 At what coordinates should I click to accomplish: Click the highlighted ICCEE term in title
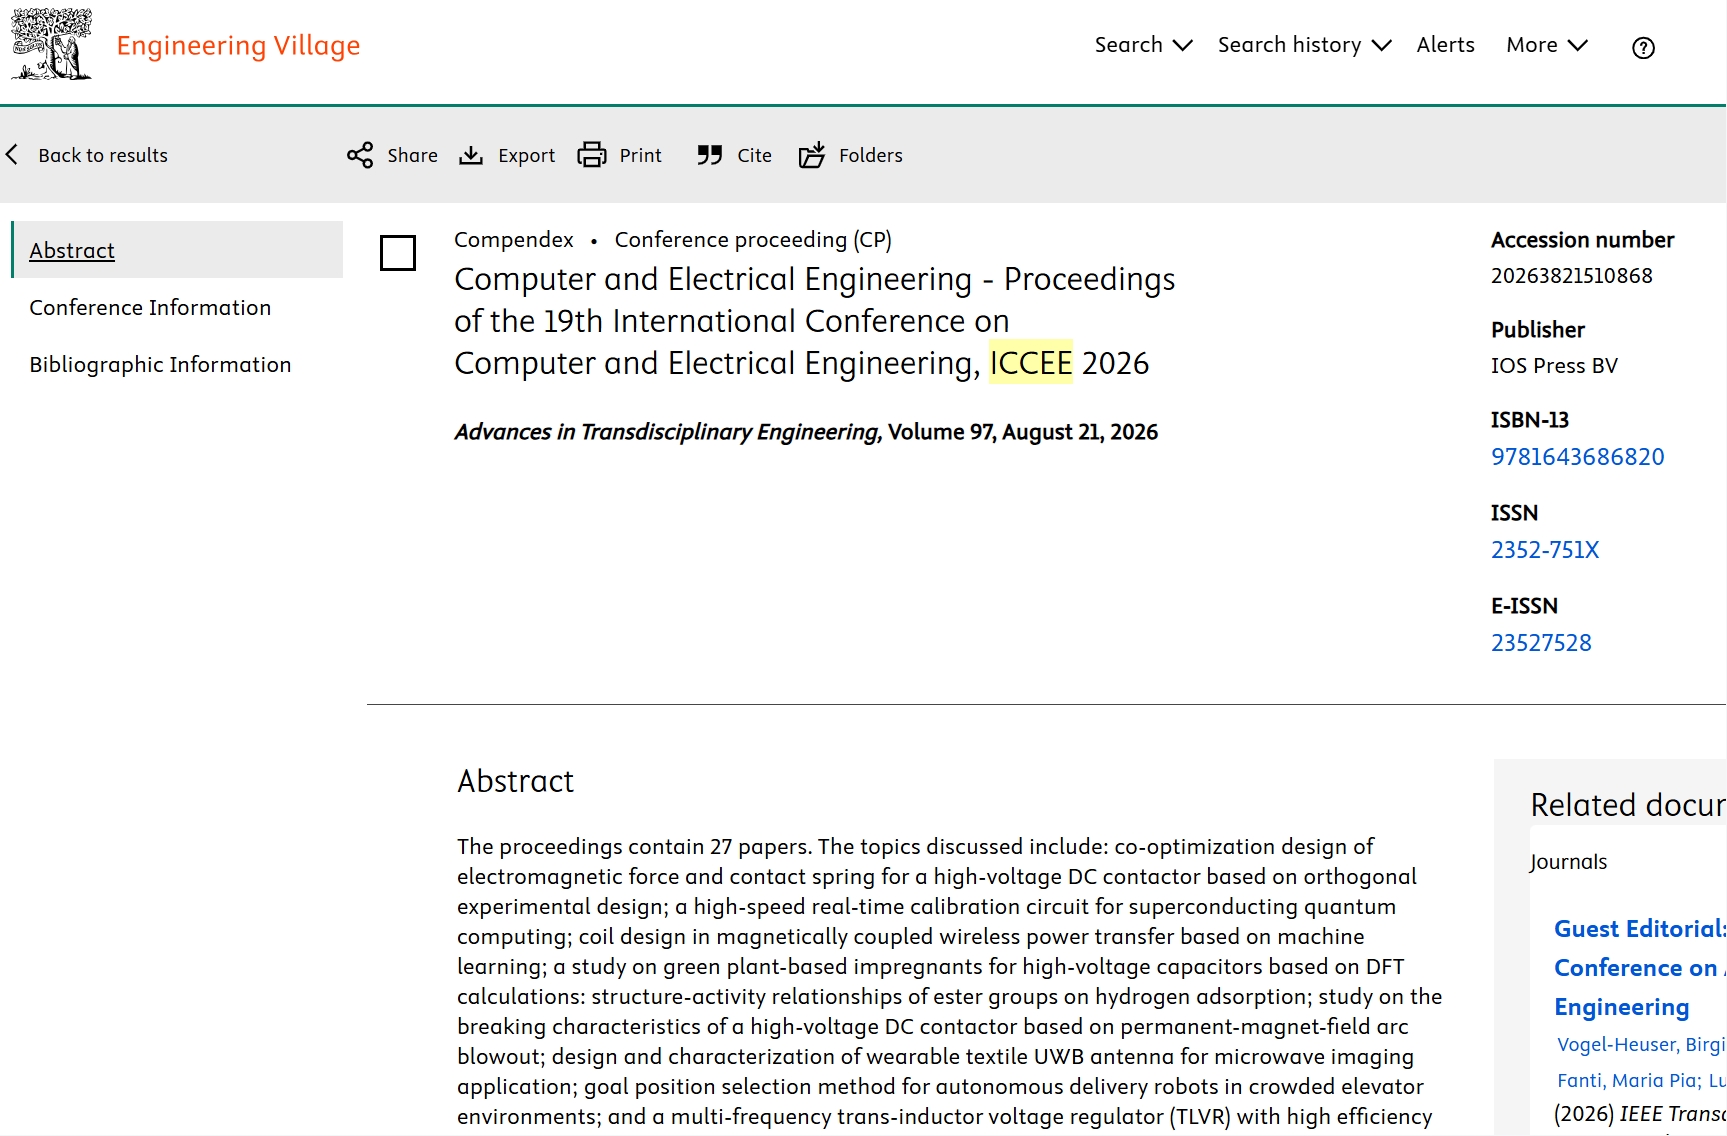(1030, 363)
